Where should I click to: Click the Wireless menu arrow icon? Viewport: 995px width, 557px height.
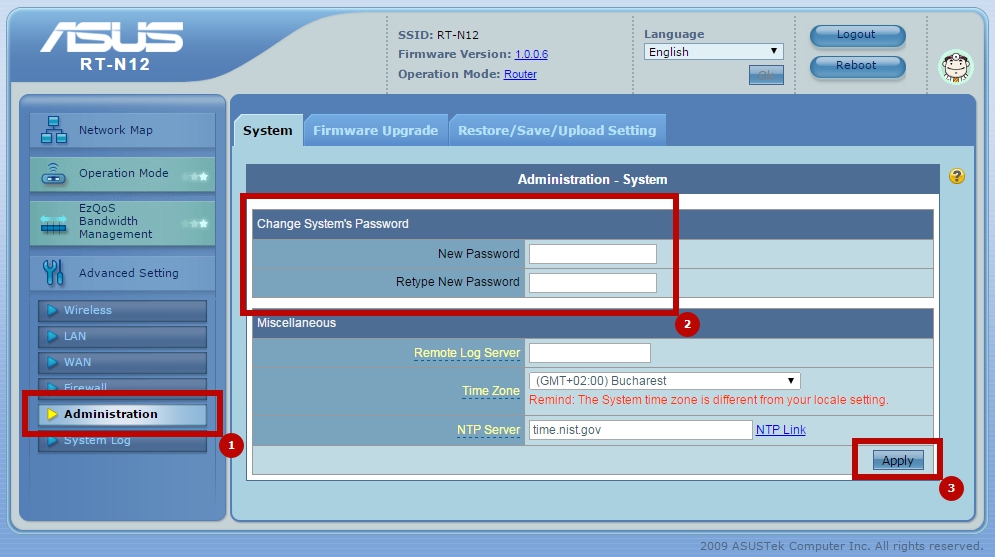pyautogui.click(x=53, y=310)
